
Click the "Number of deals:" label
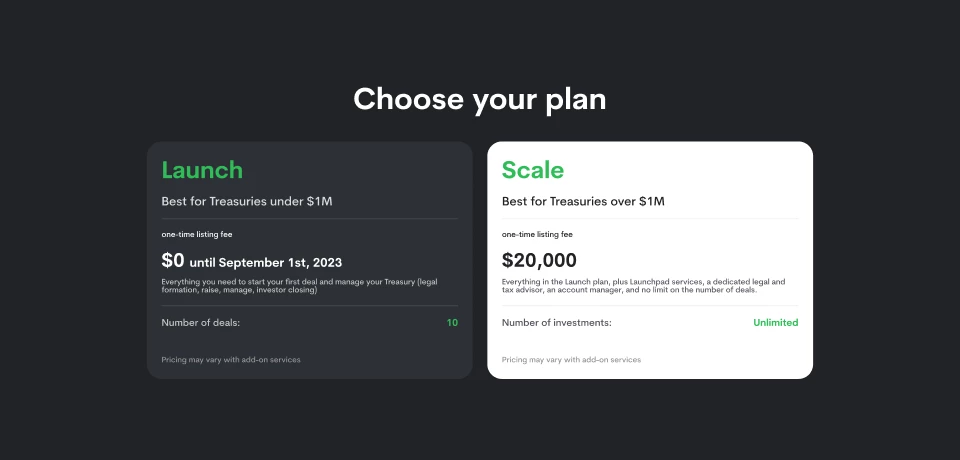click(201, 323)
